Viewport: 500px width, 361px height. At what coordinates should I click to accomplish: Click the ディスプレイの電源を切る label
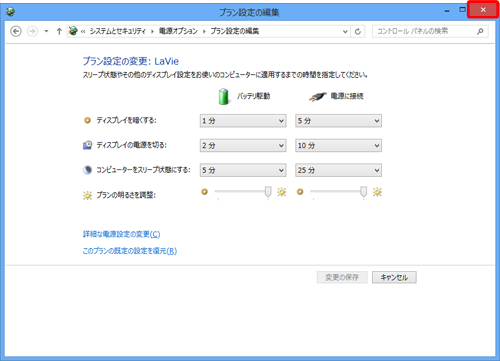131,145
